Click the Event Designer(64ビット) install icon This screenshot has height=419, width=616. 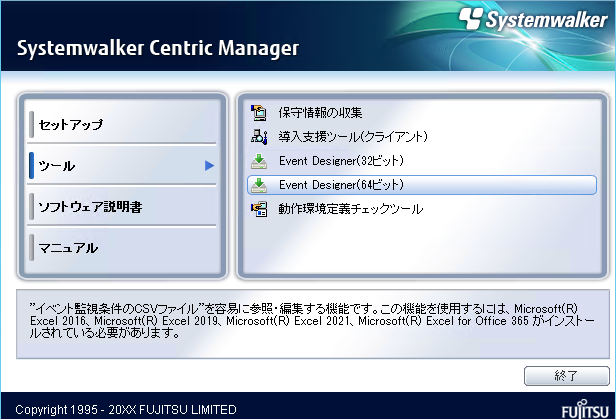[x=259, y=185]
